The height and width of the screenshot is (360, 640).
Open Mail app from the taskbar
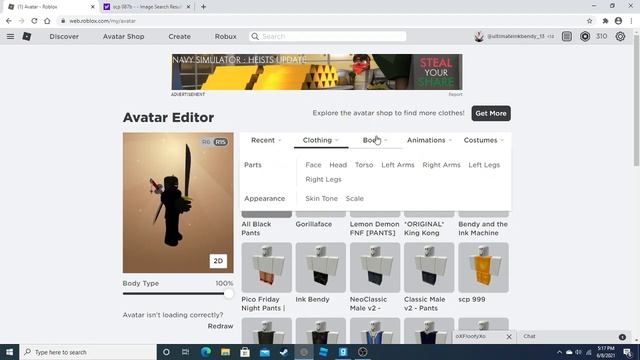[x=264, y=352]
